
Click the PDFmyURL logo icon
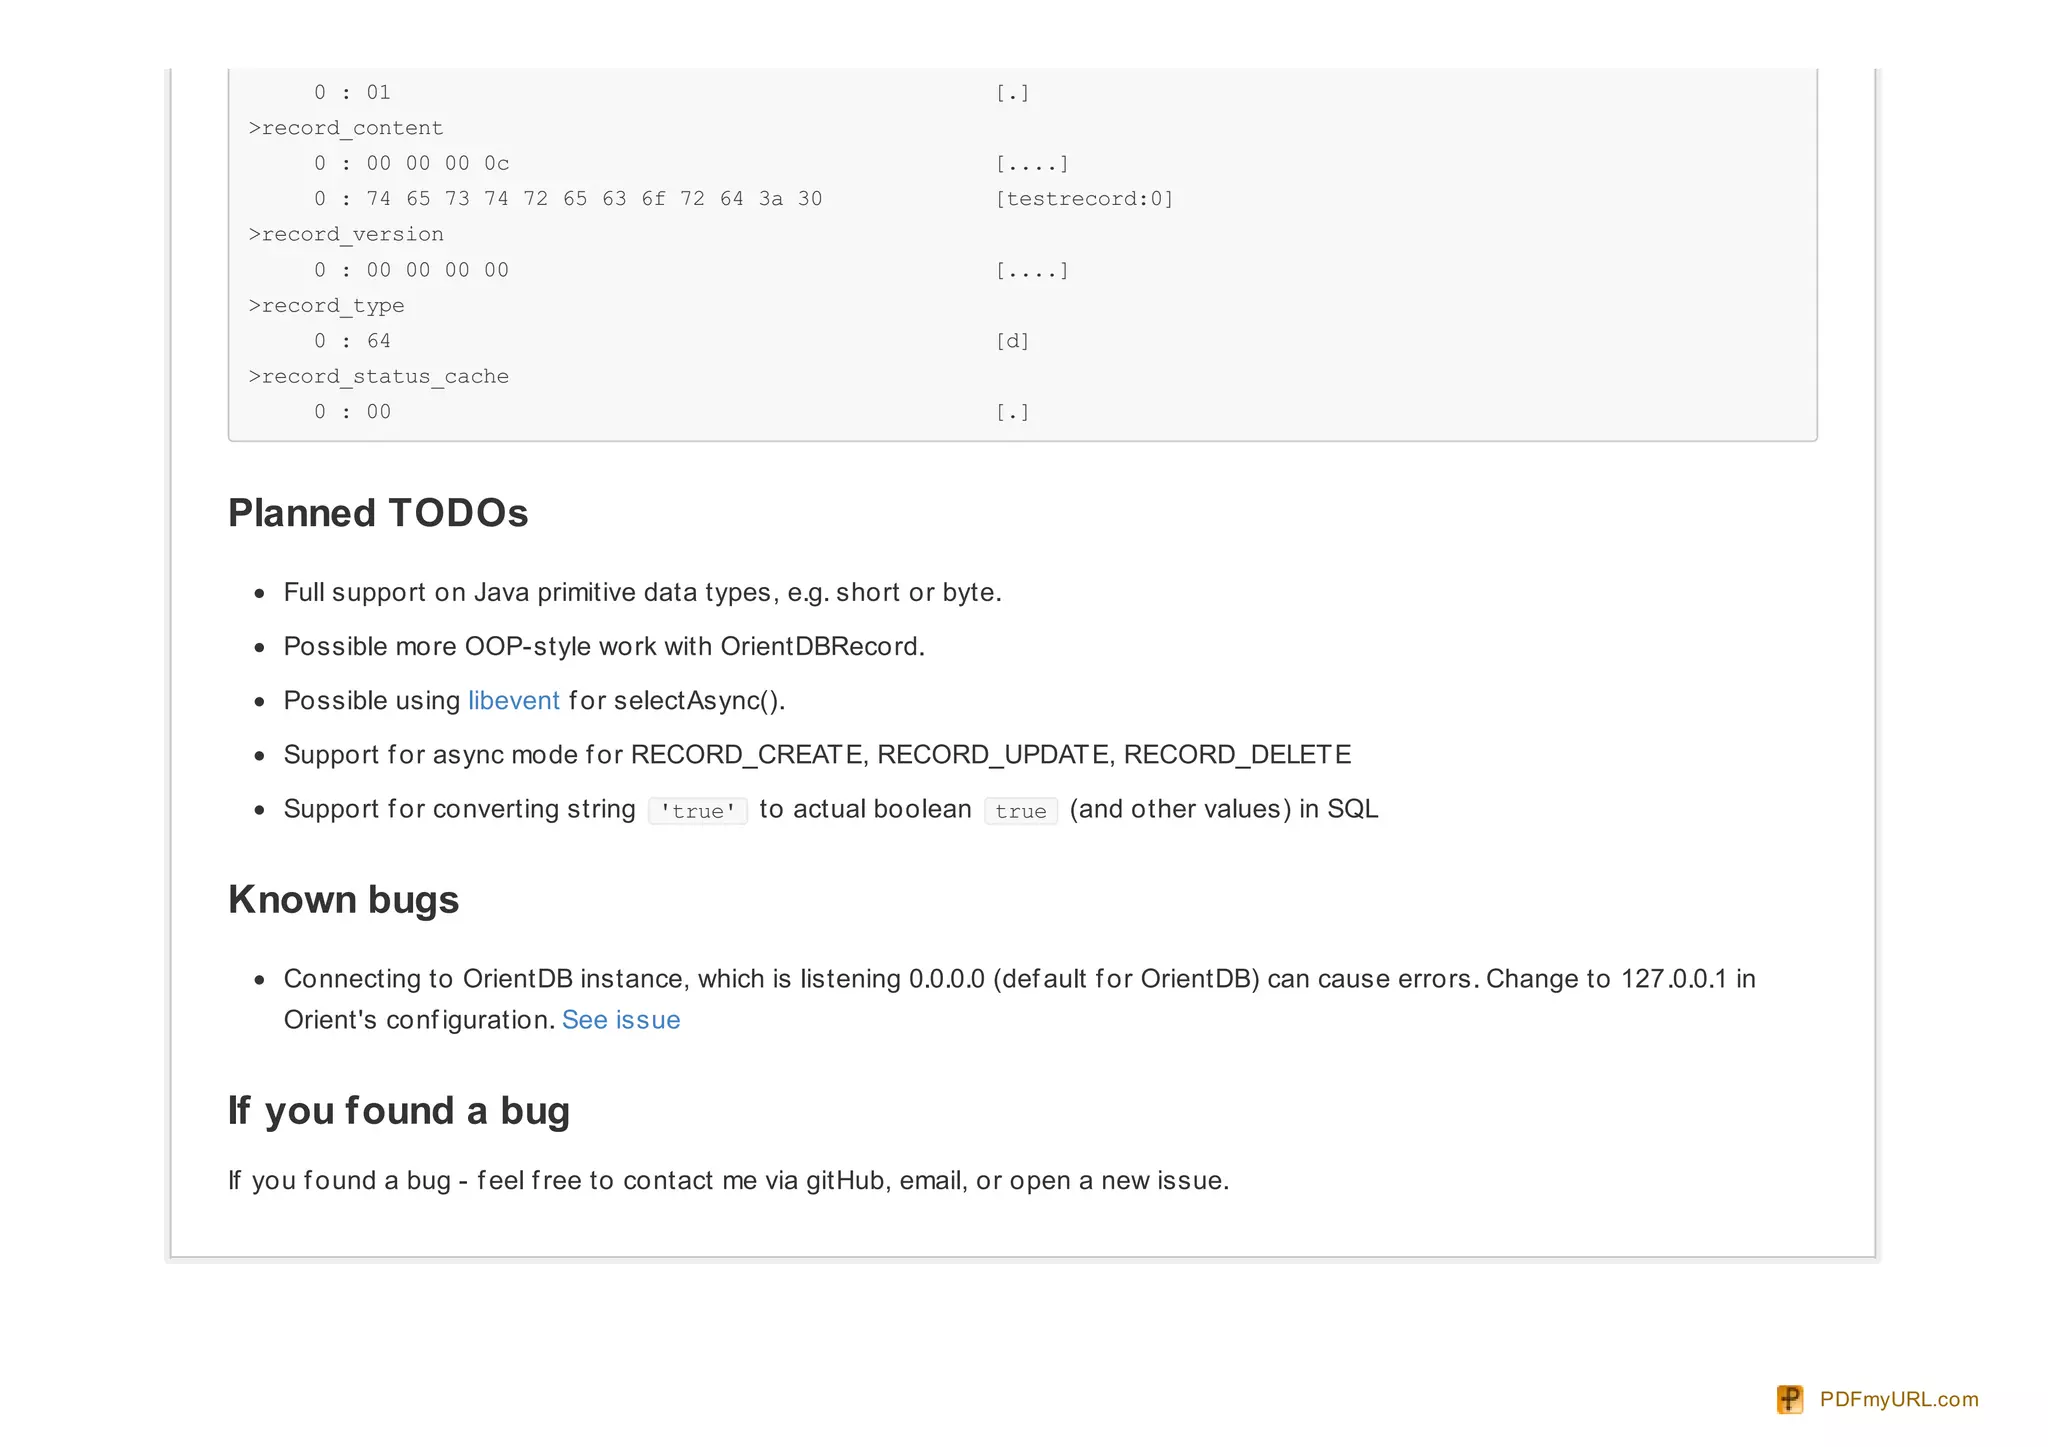coord(1789,1399)
